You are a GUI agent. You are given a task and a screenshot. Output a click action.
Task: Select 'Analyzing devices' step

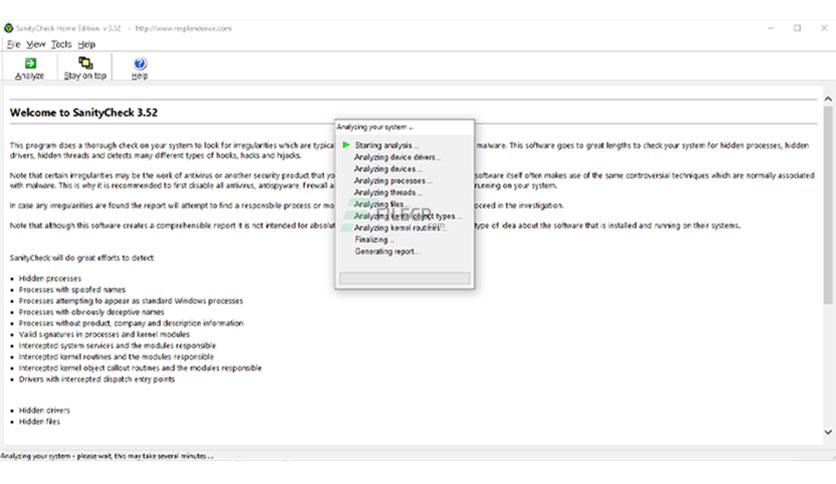tap(388, 169)
